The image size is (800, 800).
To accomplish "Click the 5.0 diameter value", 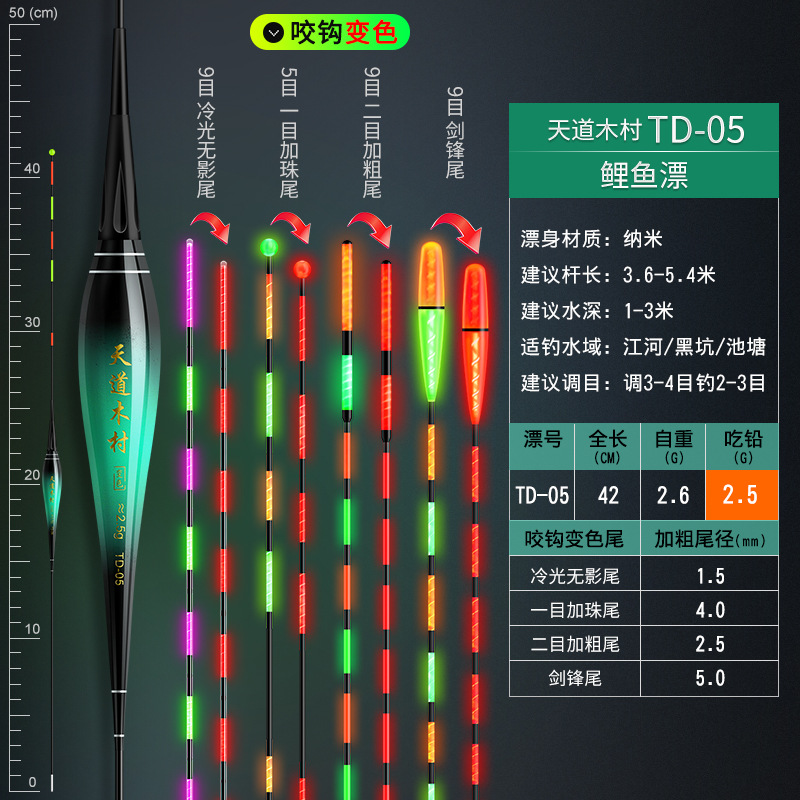I will click(710, 679).
